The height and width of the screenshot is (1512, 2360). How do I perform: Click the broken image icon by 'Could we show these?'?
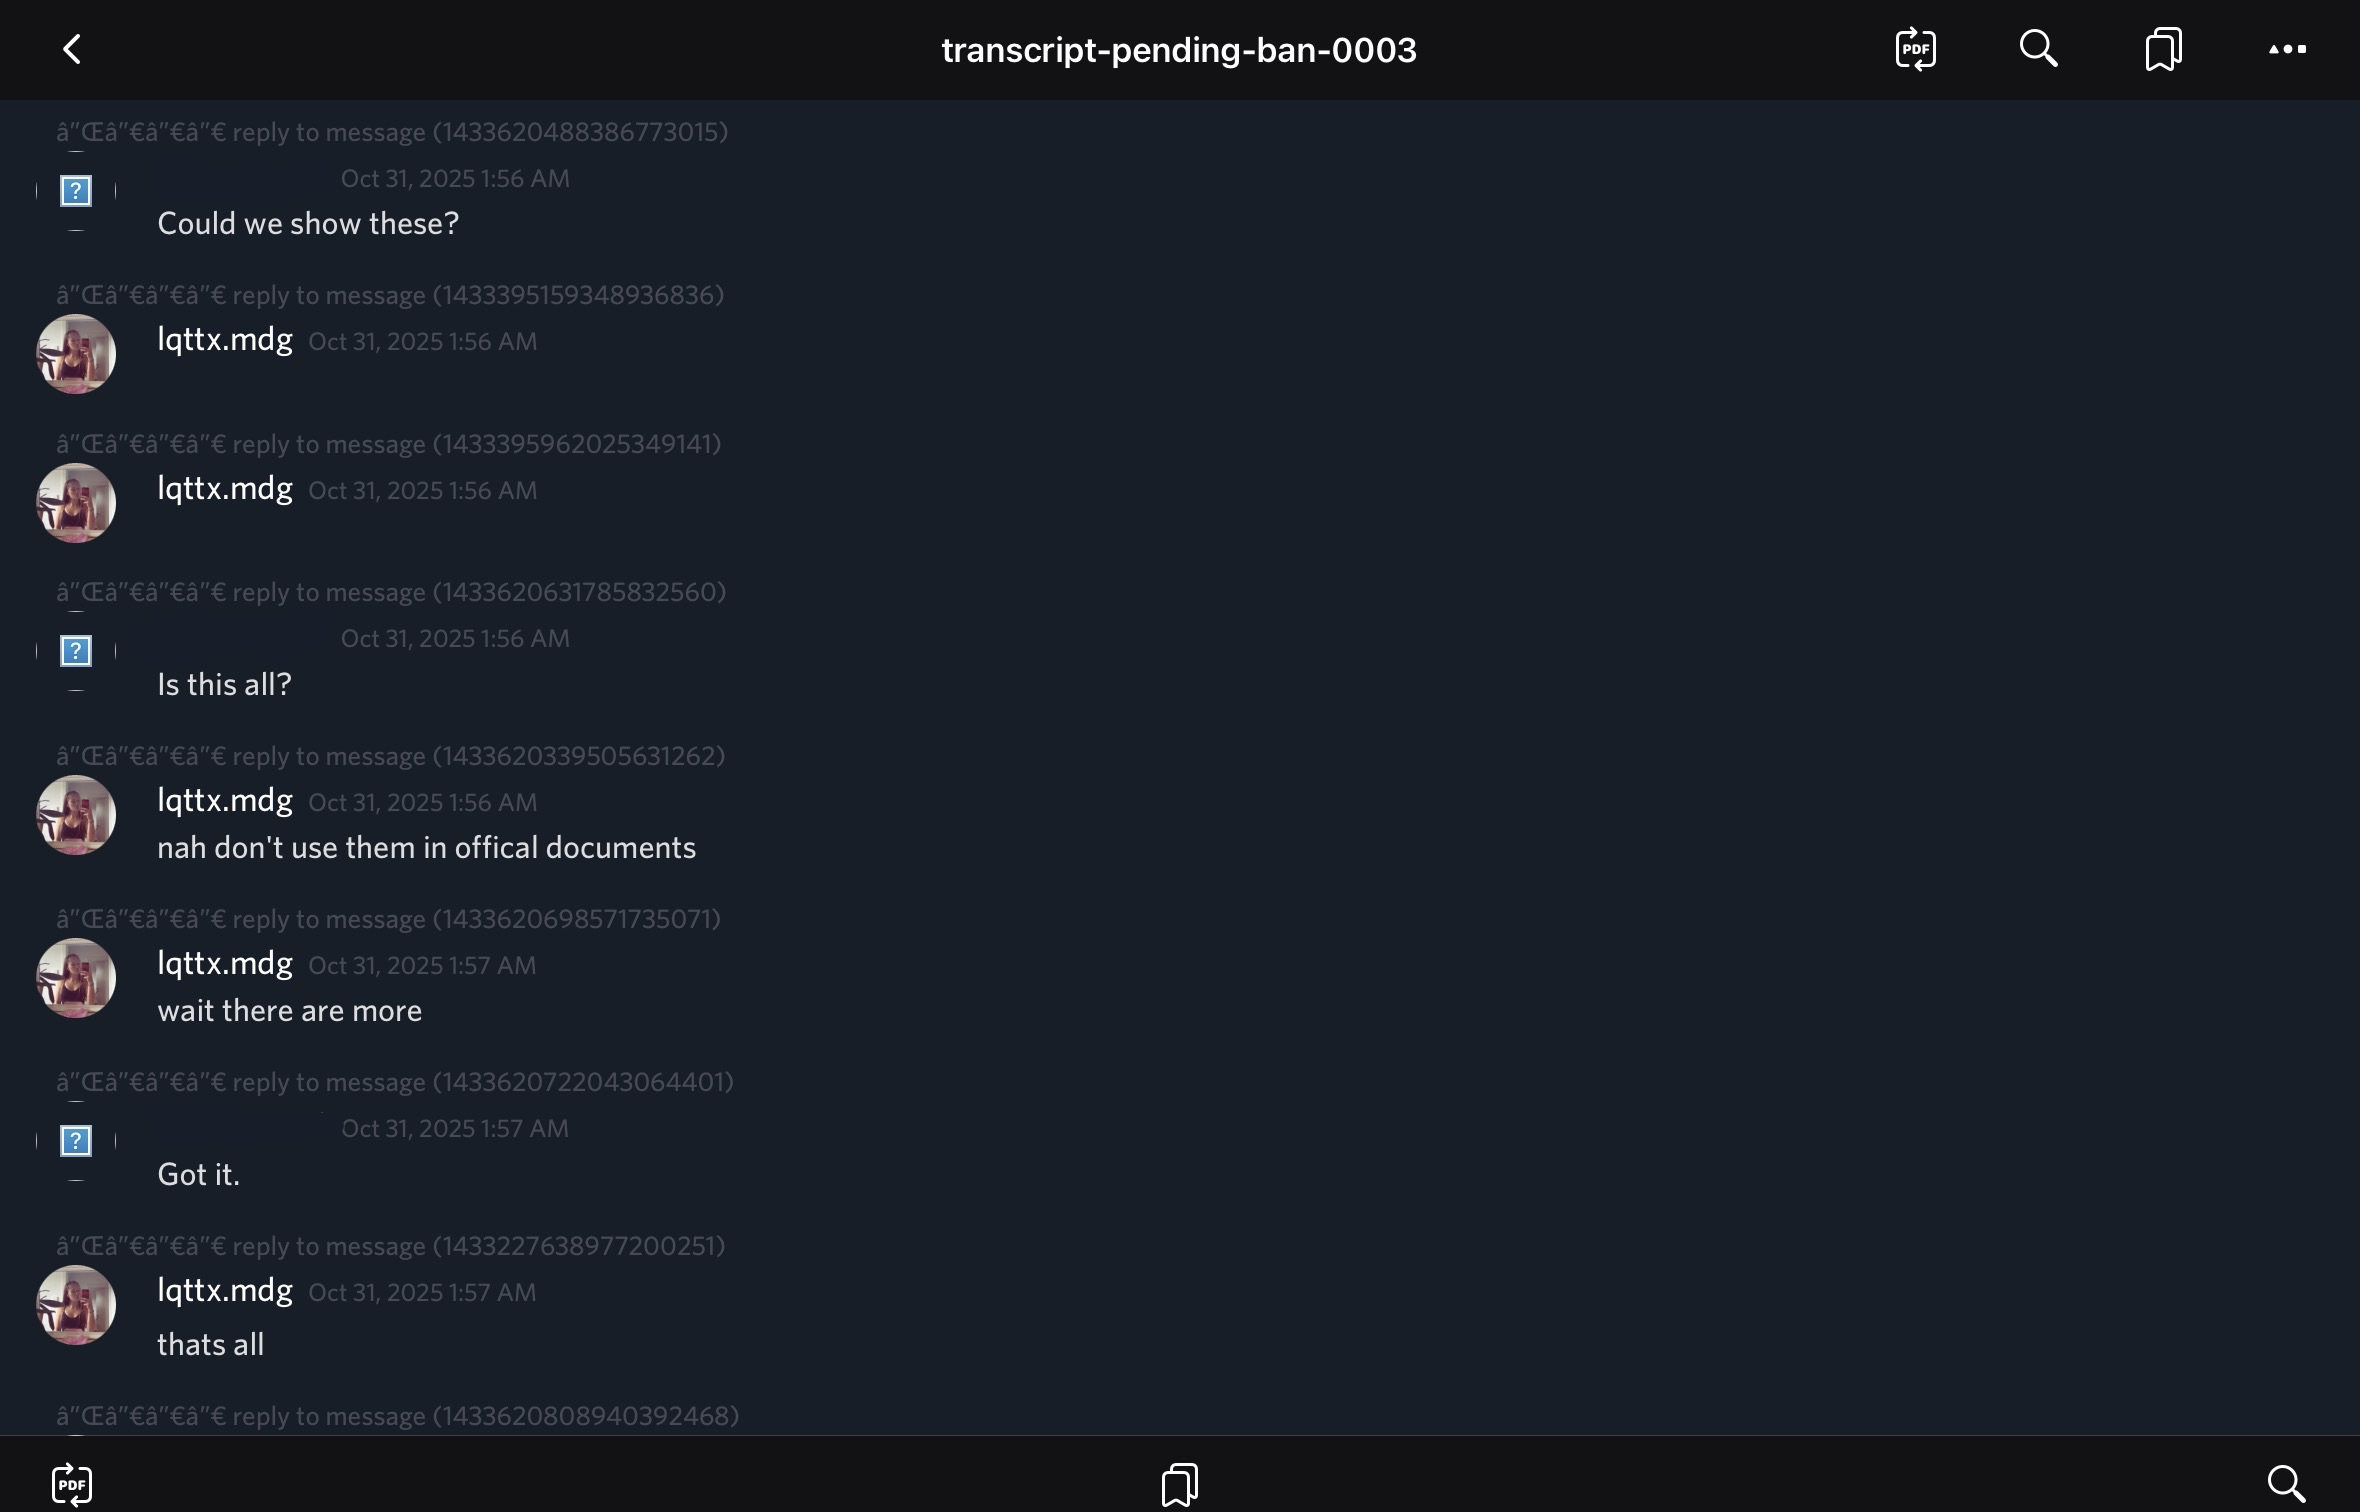point(76,191)
